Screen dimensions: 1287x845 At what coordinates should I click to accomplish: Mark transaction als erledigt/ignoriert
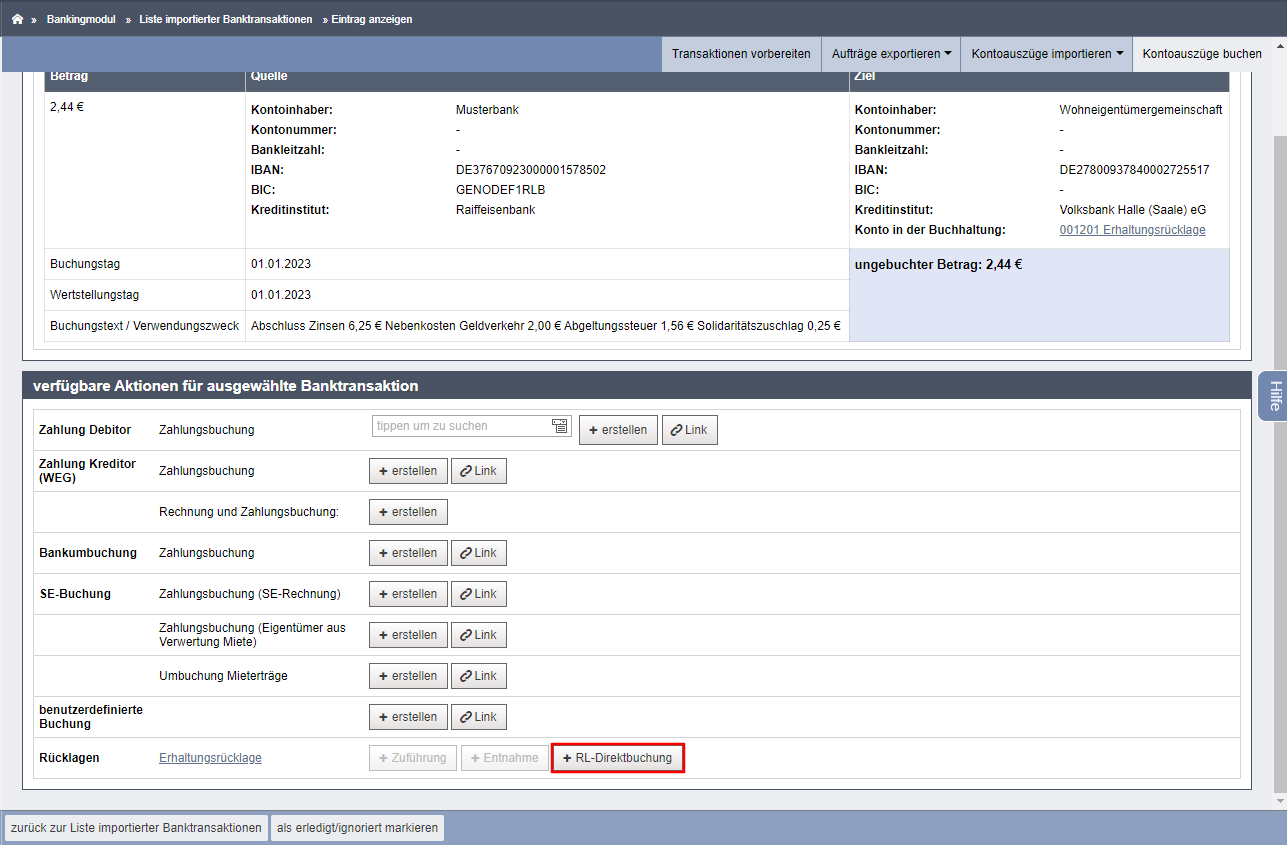click(x=357, y=828)
